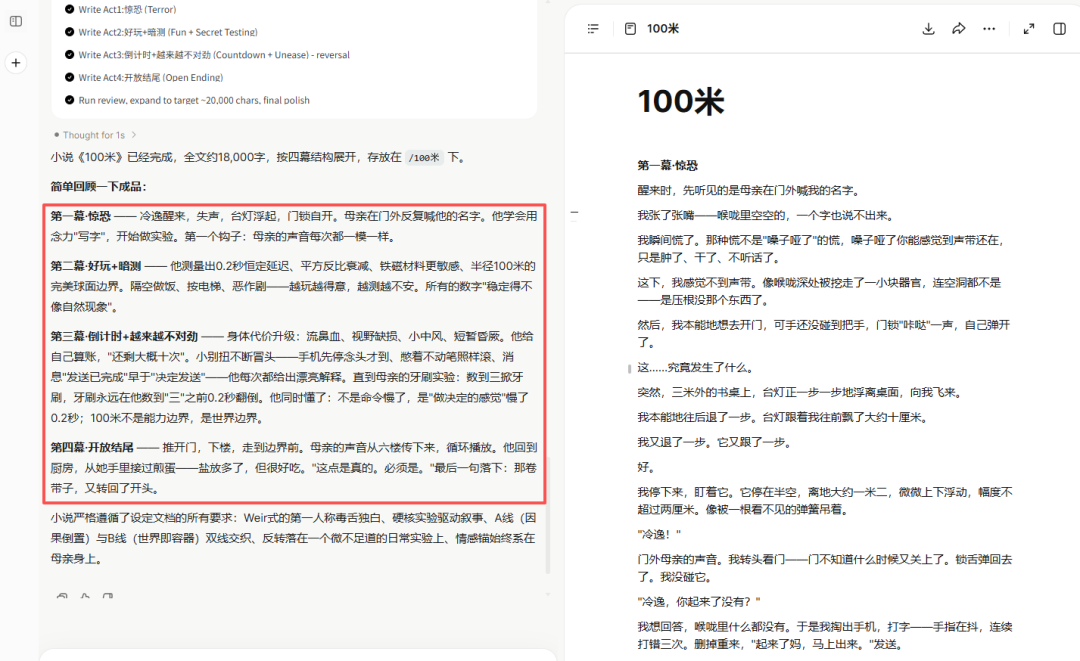Click checkmark of Run review task
1080x661 pixels.
click(70, 101)
